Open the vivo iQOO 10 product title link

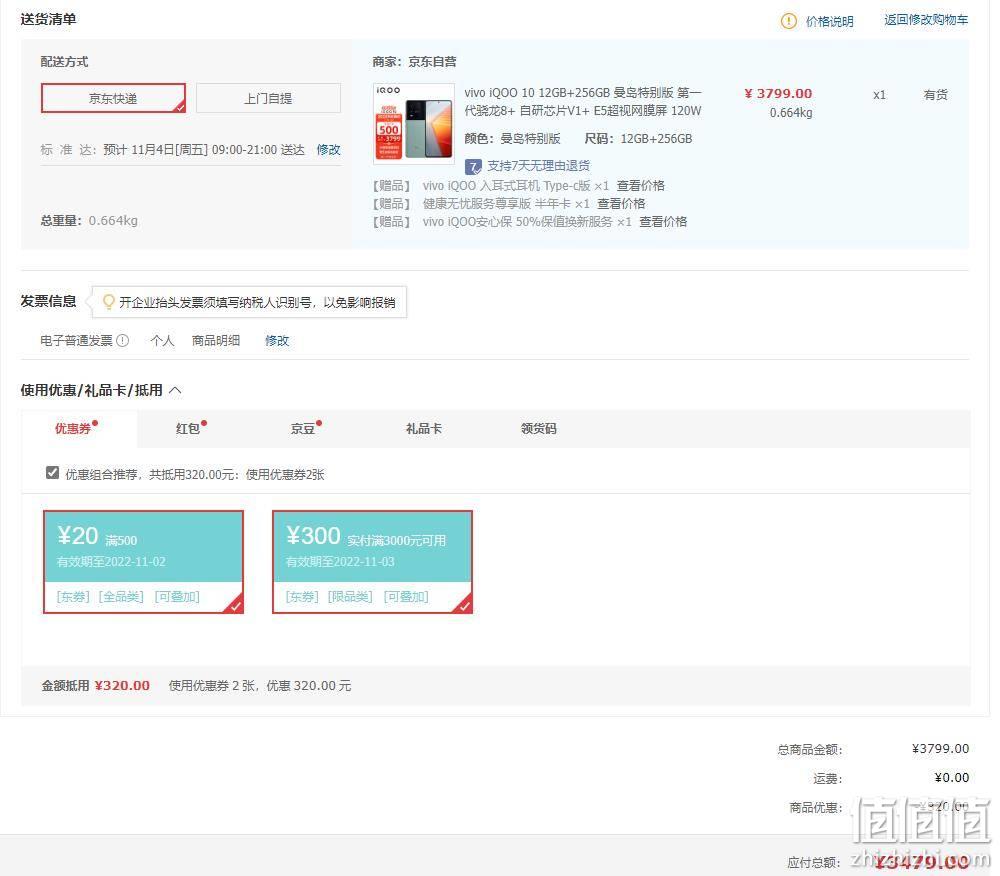click(583, 102)
